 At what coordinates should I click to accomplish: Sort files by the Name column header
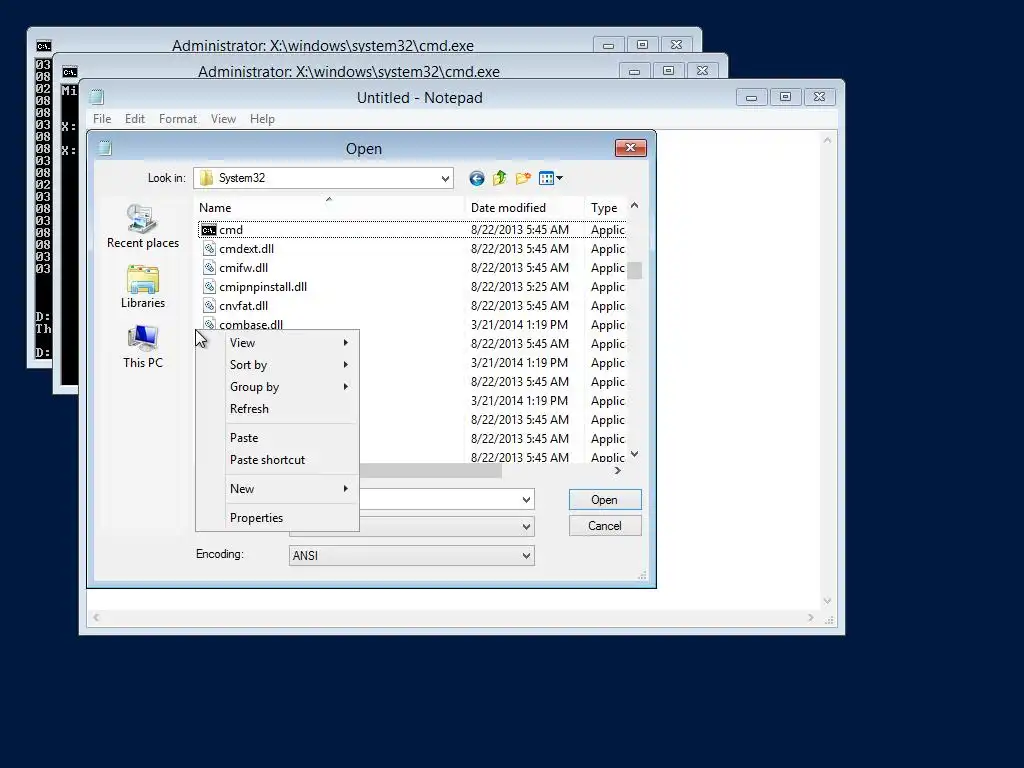click(328, 208)
